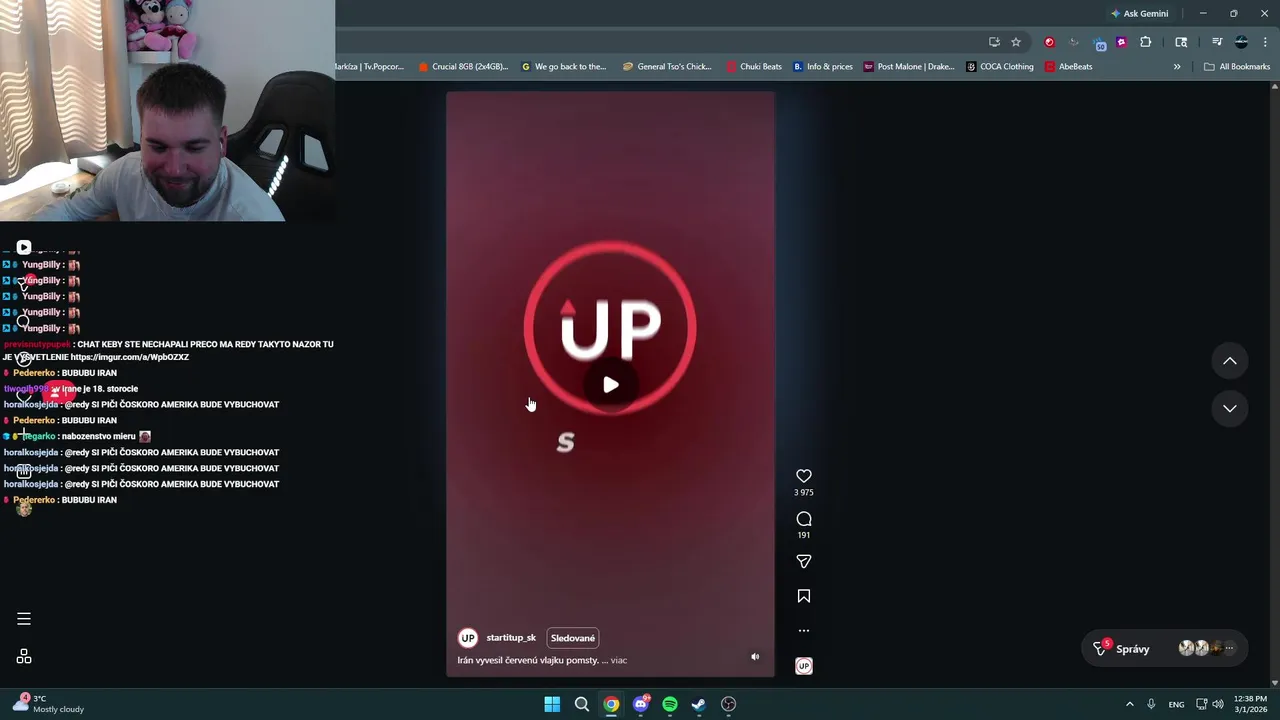This screenshot has width=1280, height=720.
Task: Share the reel via paper plane icon
Action: tap(804, 562)
